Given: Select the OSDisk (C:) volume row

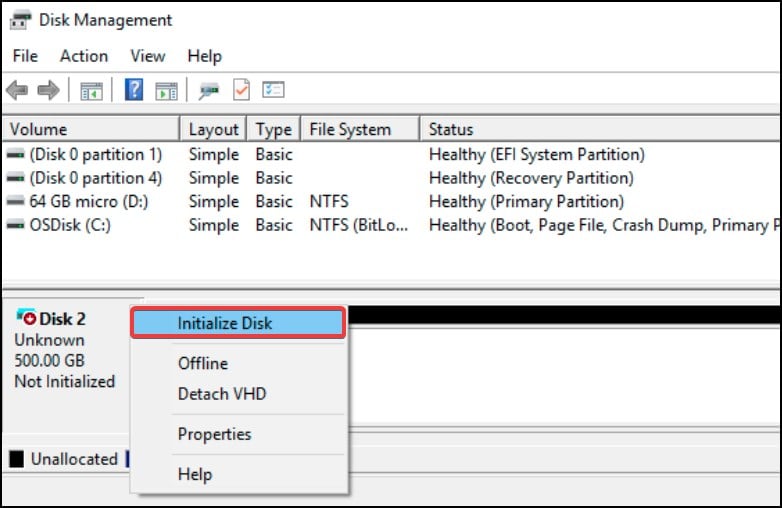Looking at the screenshot, I should coord(70,225).
